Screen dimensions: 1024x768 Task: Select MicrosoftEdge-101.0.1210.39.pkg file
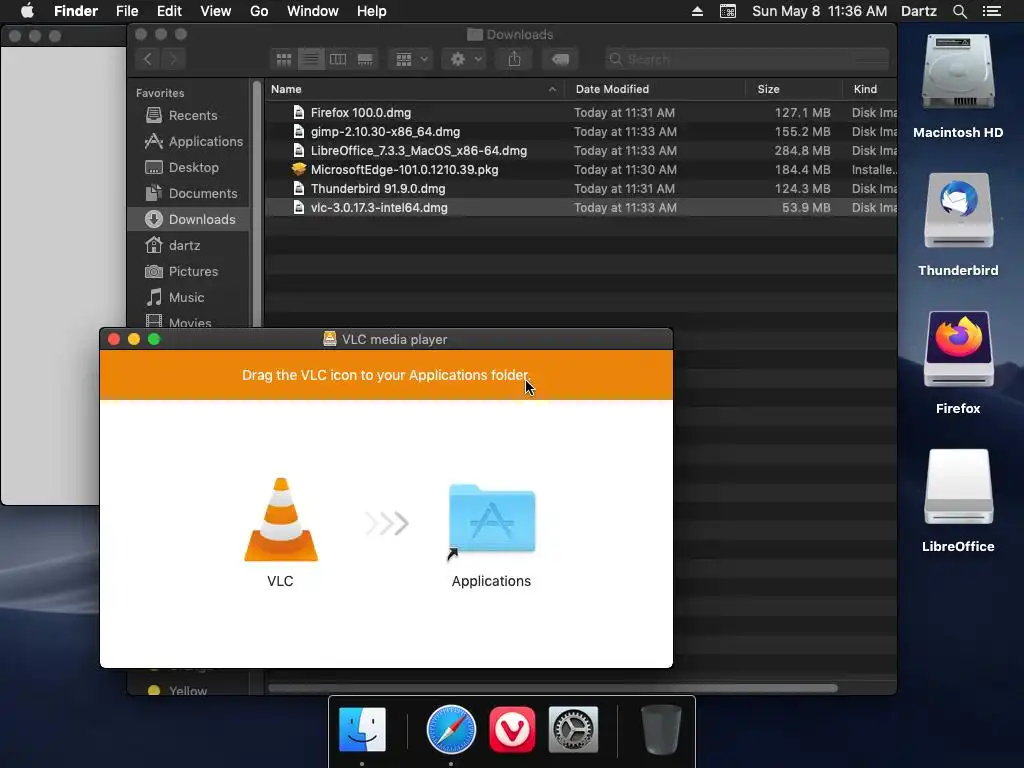click(581, 169)
